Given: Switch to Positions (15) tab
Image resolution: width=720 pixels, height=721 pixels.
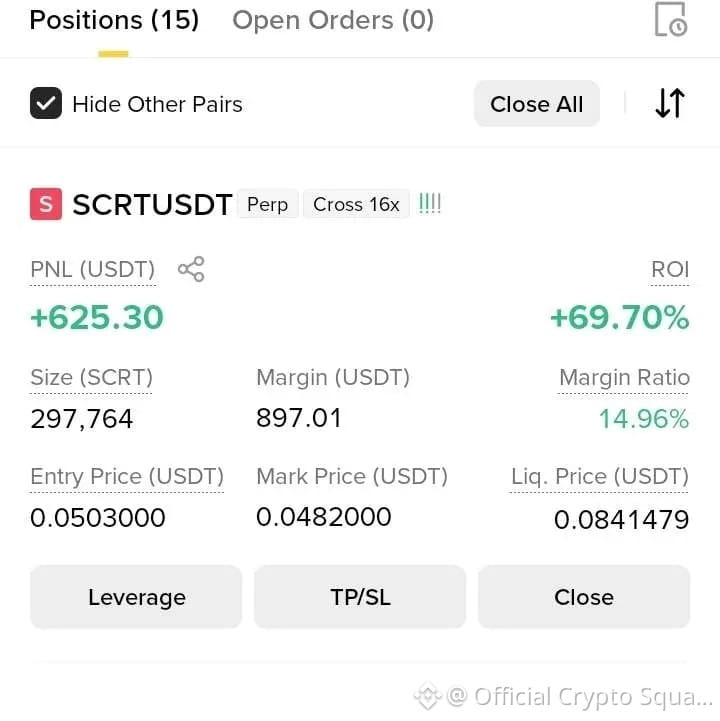Looking at the screenshot, I should click(x=114, y=20).
